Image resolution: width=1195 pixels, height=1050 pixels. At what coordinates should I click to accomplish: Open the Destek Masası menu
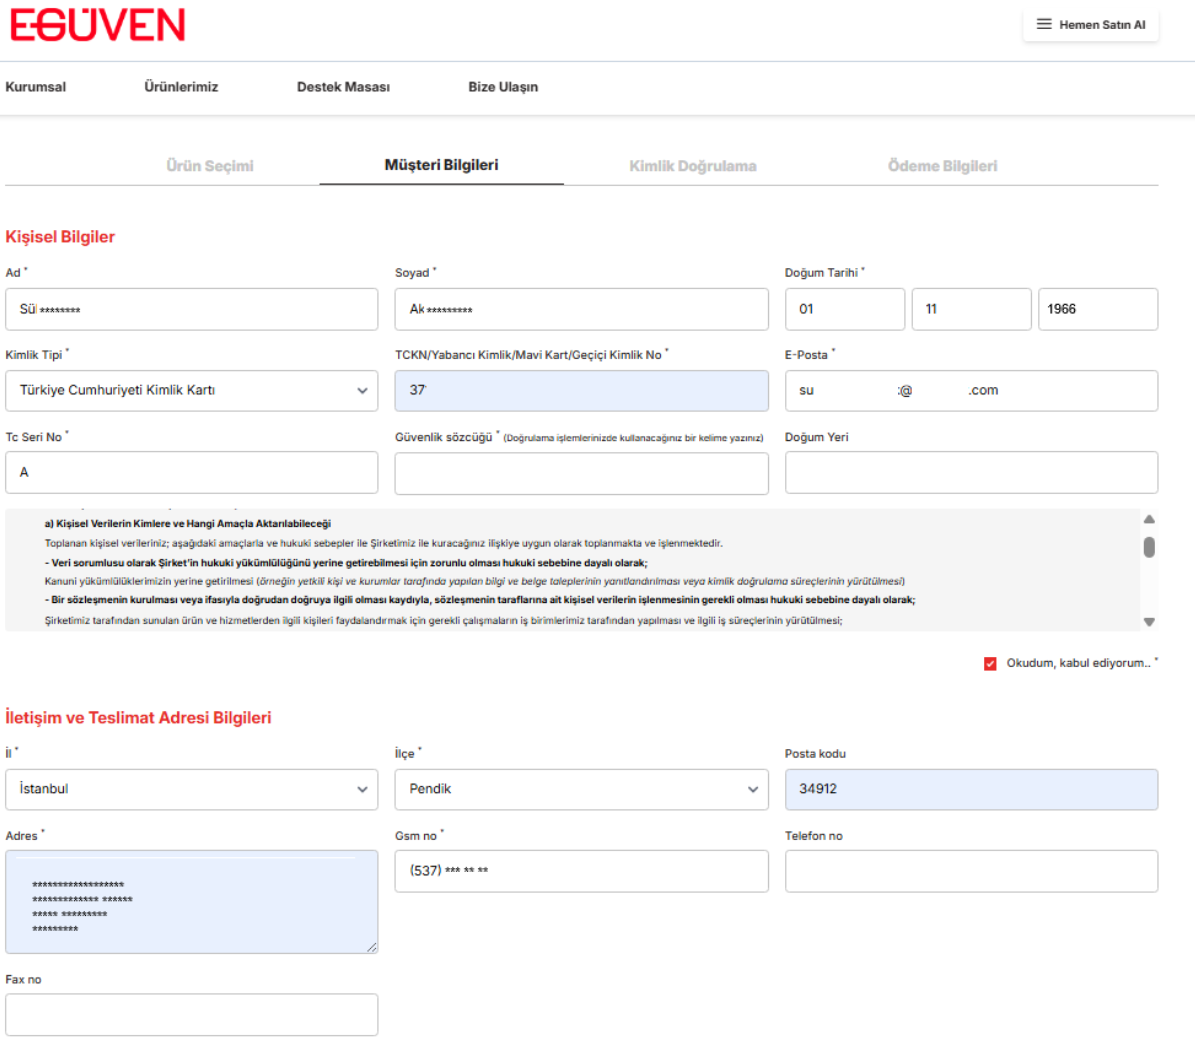pos(344,87)
